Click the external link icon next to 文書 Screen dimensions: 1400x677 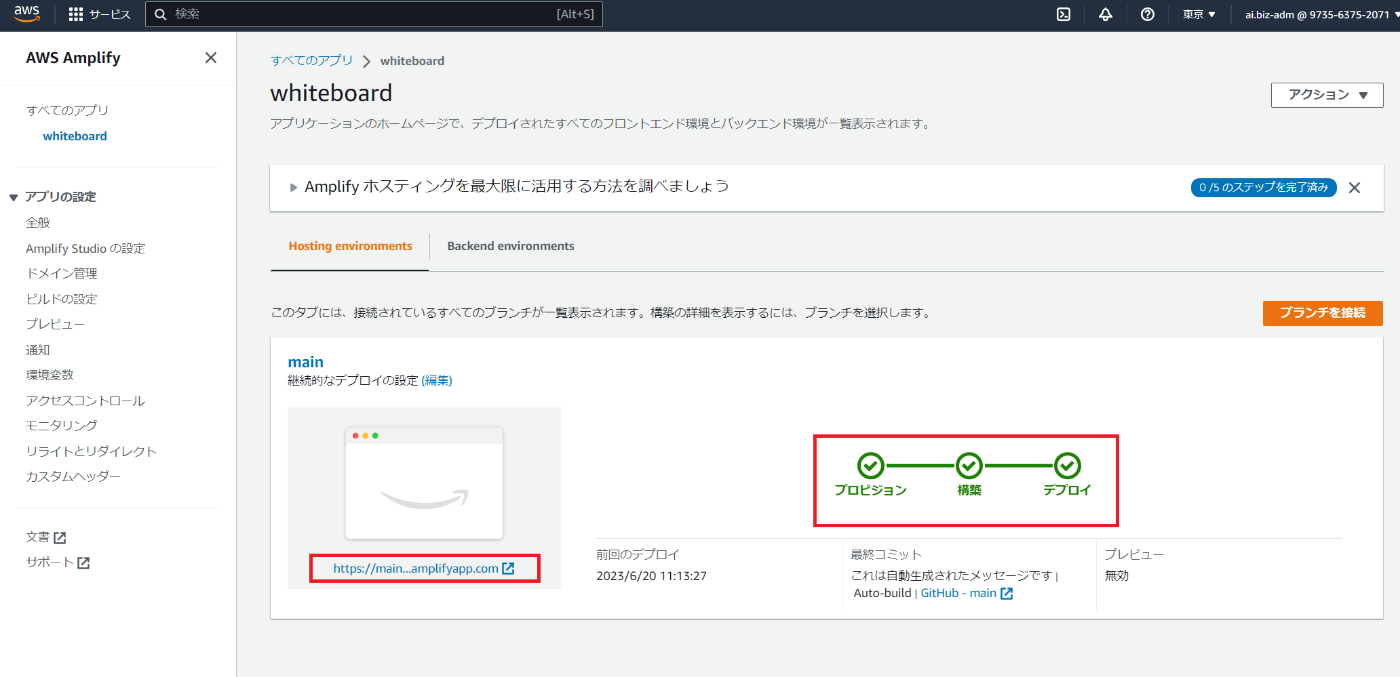pyautogui.click(x=60, y=538)
